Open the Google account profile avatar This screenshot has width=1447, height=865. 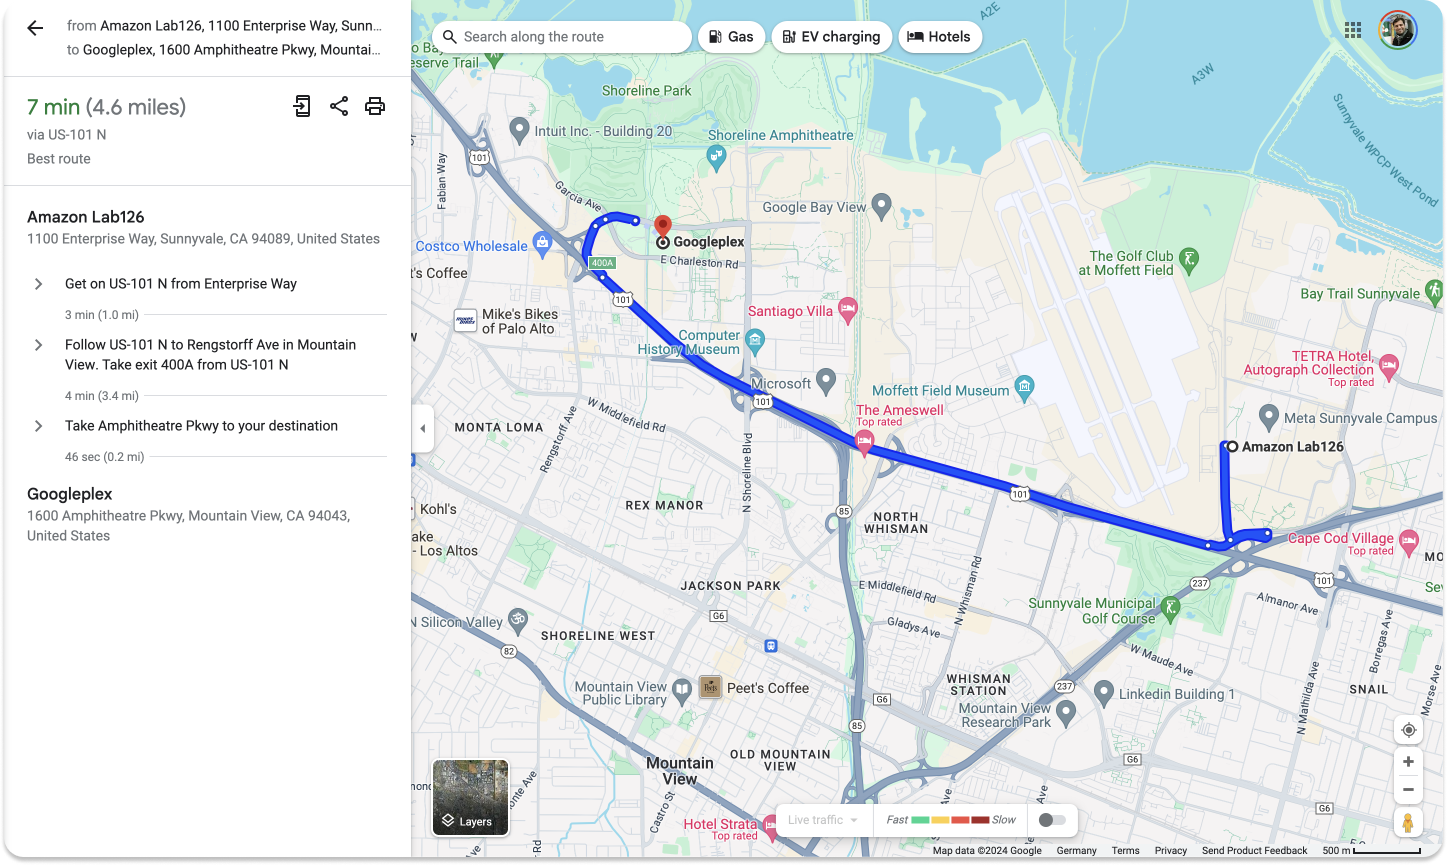pos(1397,30)
